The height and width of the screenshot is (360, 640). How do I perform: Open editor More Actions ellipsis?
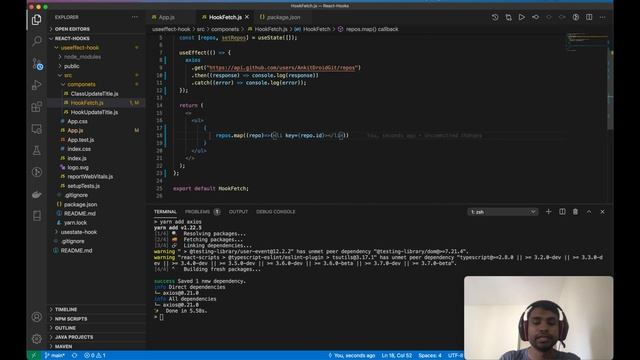pos(602,17)
